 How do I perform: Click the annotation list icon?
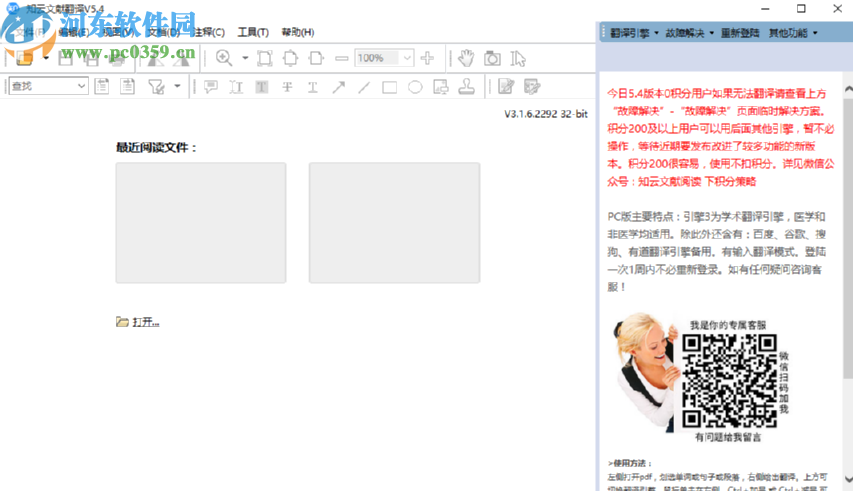(x=531, y=86)
